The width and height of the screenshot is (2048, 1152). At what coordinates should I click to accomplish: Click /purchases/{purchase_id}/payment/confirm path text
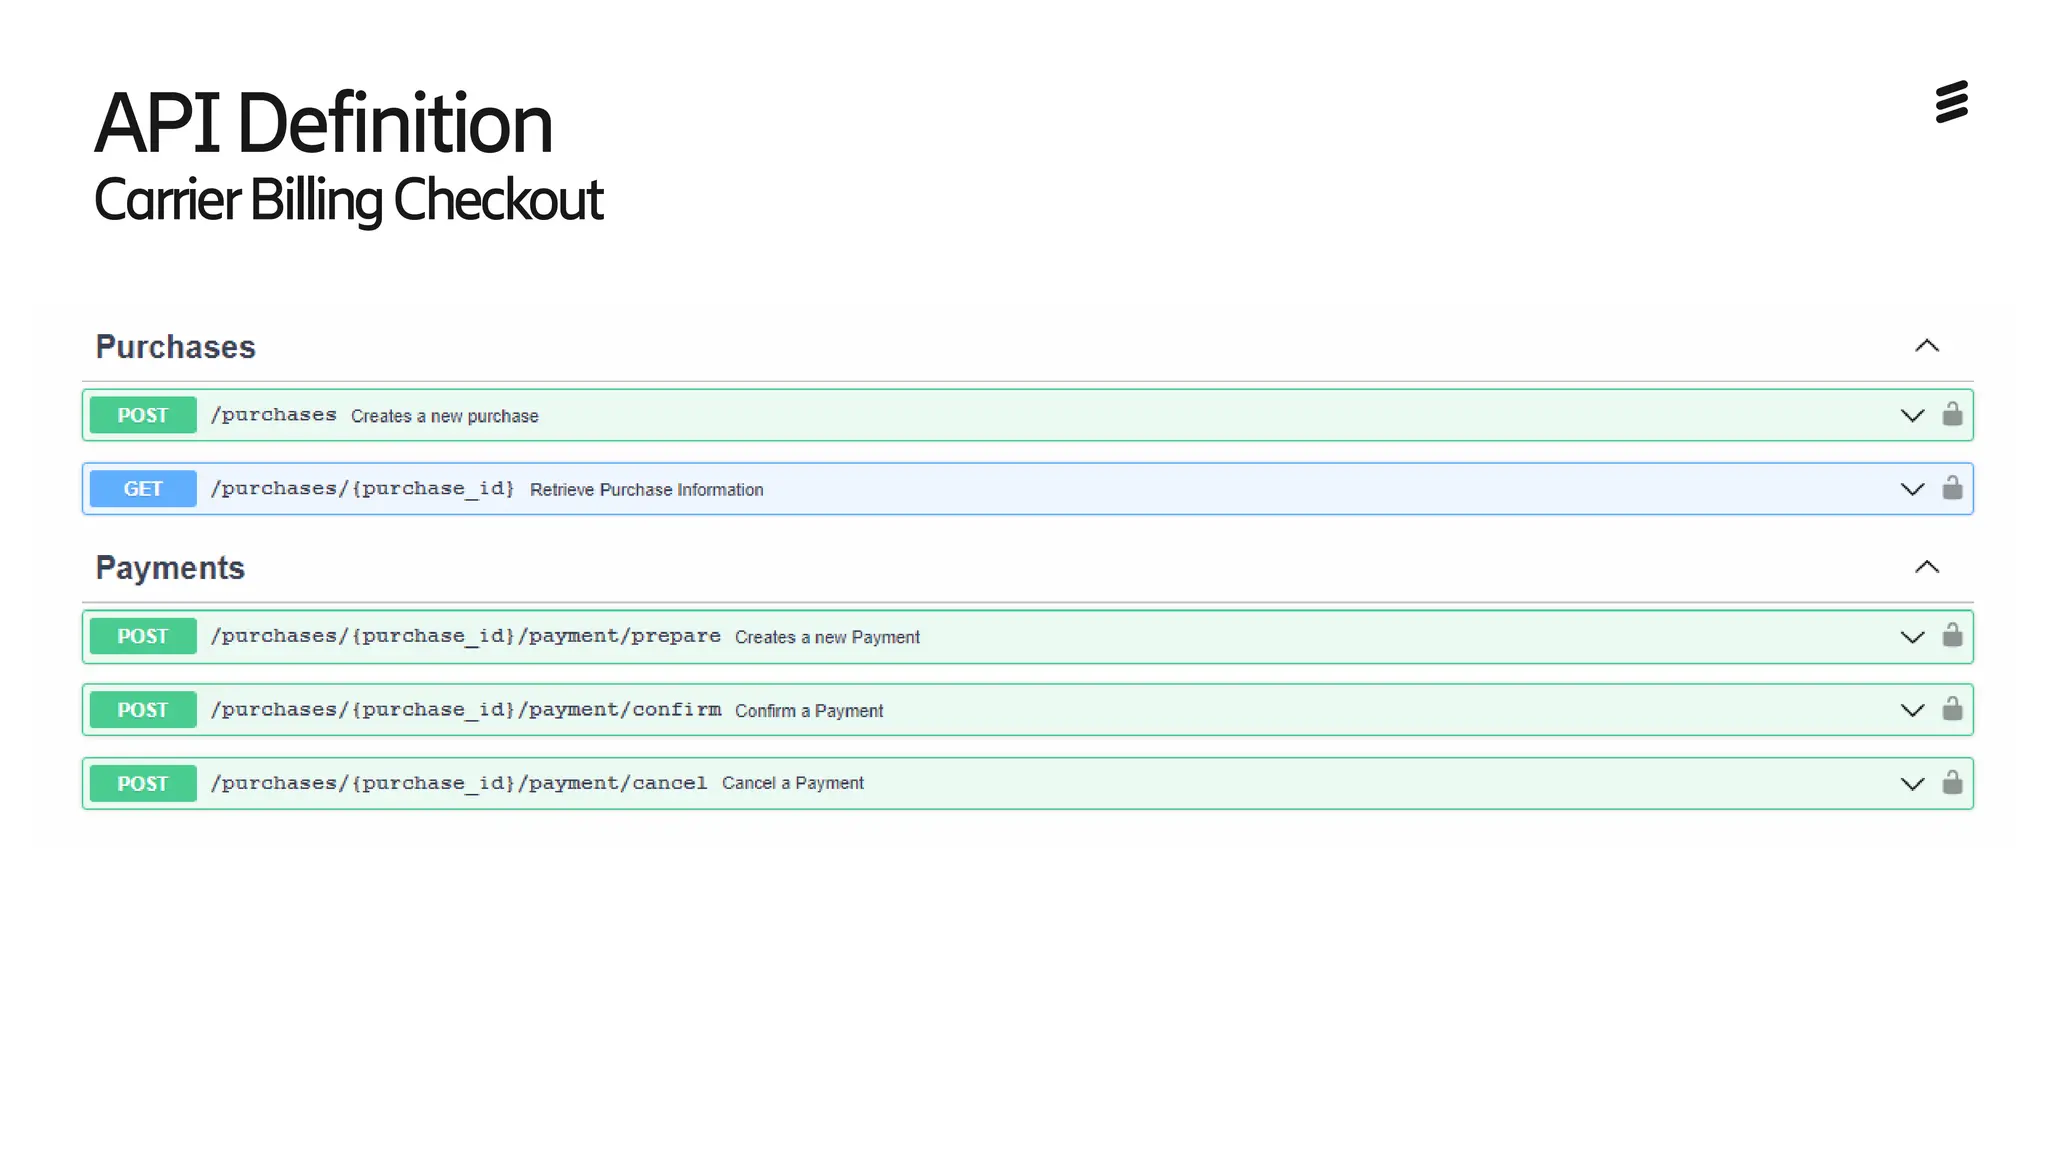[x=465, y=710]
